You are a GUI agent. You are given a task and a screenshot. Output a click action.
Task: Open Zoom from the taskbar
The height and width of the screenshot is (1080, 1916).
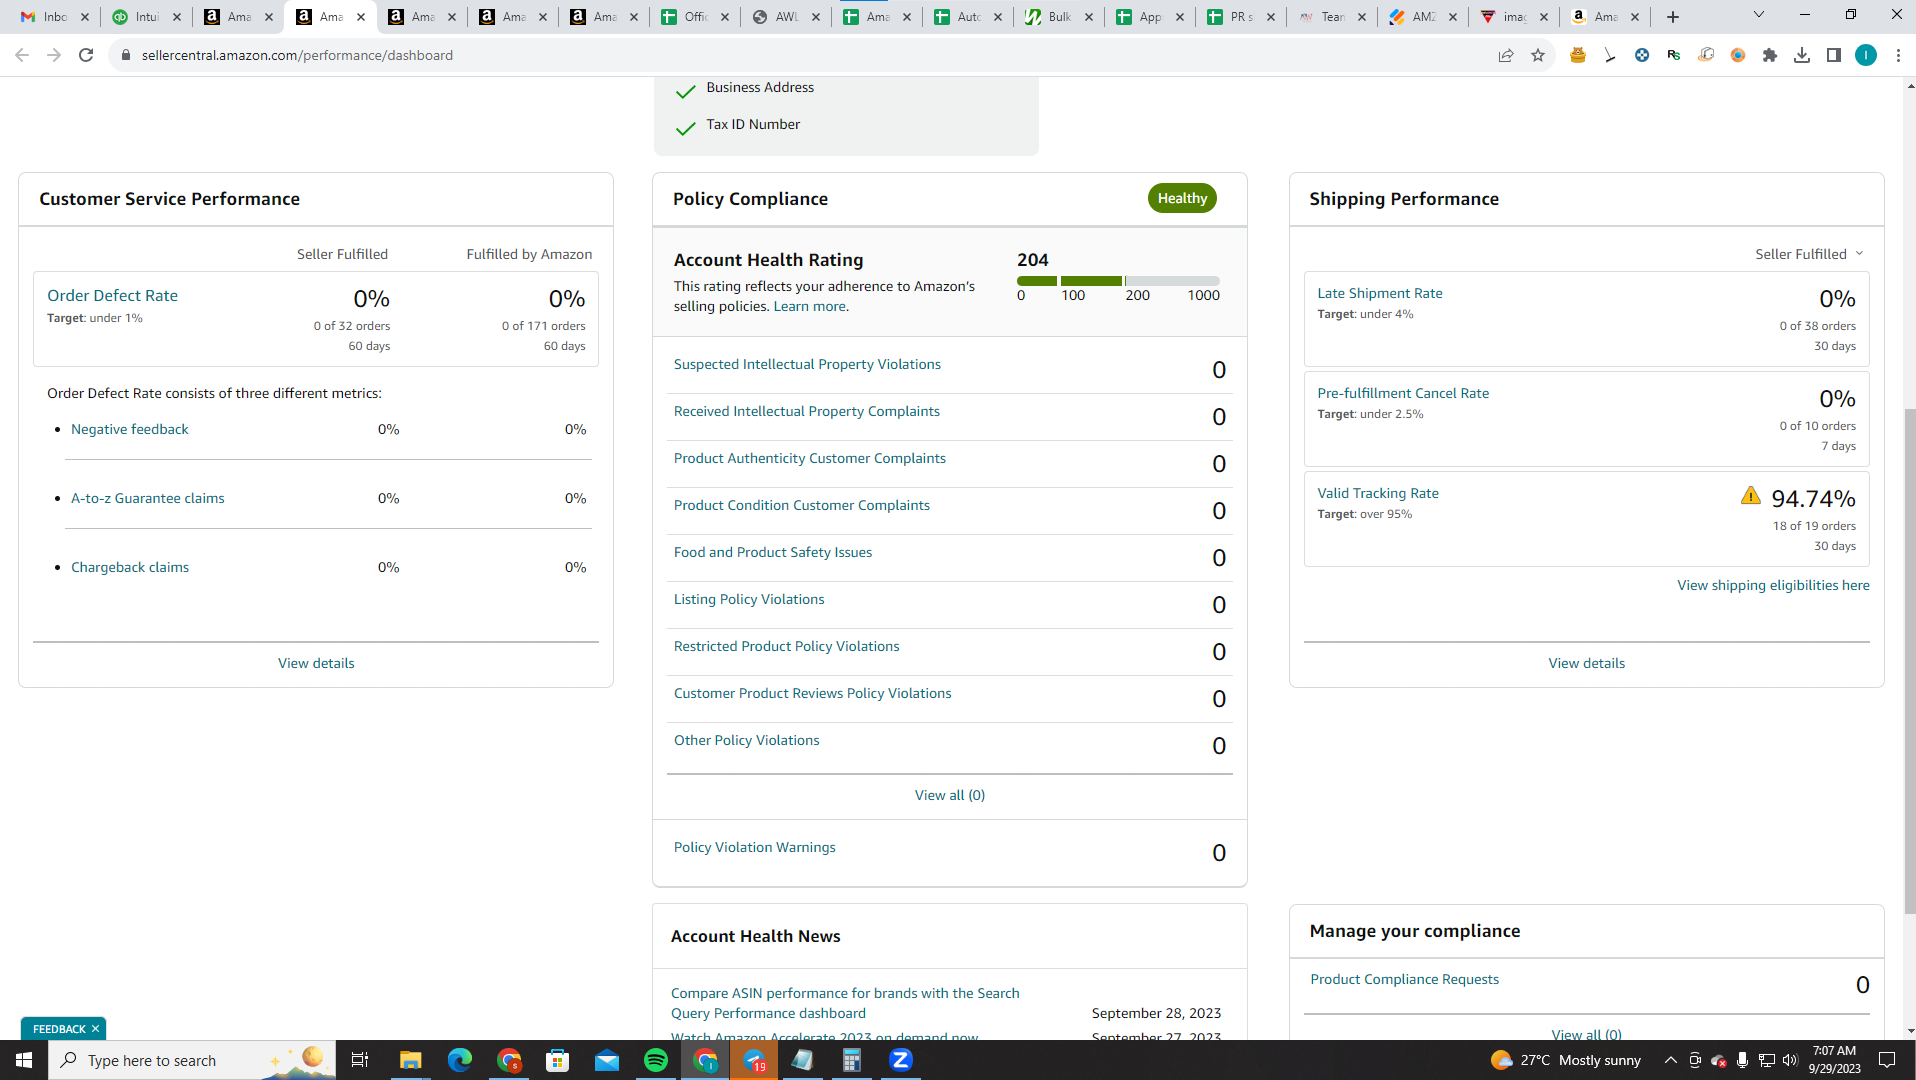[x=901, y=1060]
